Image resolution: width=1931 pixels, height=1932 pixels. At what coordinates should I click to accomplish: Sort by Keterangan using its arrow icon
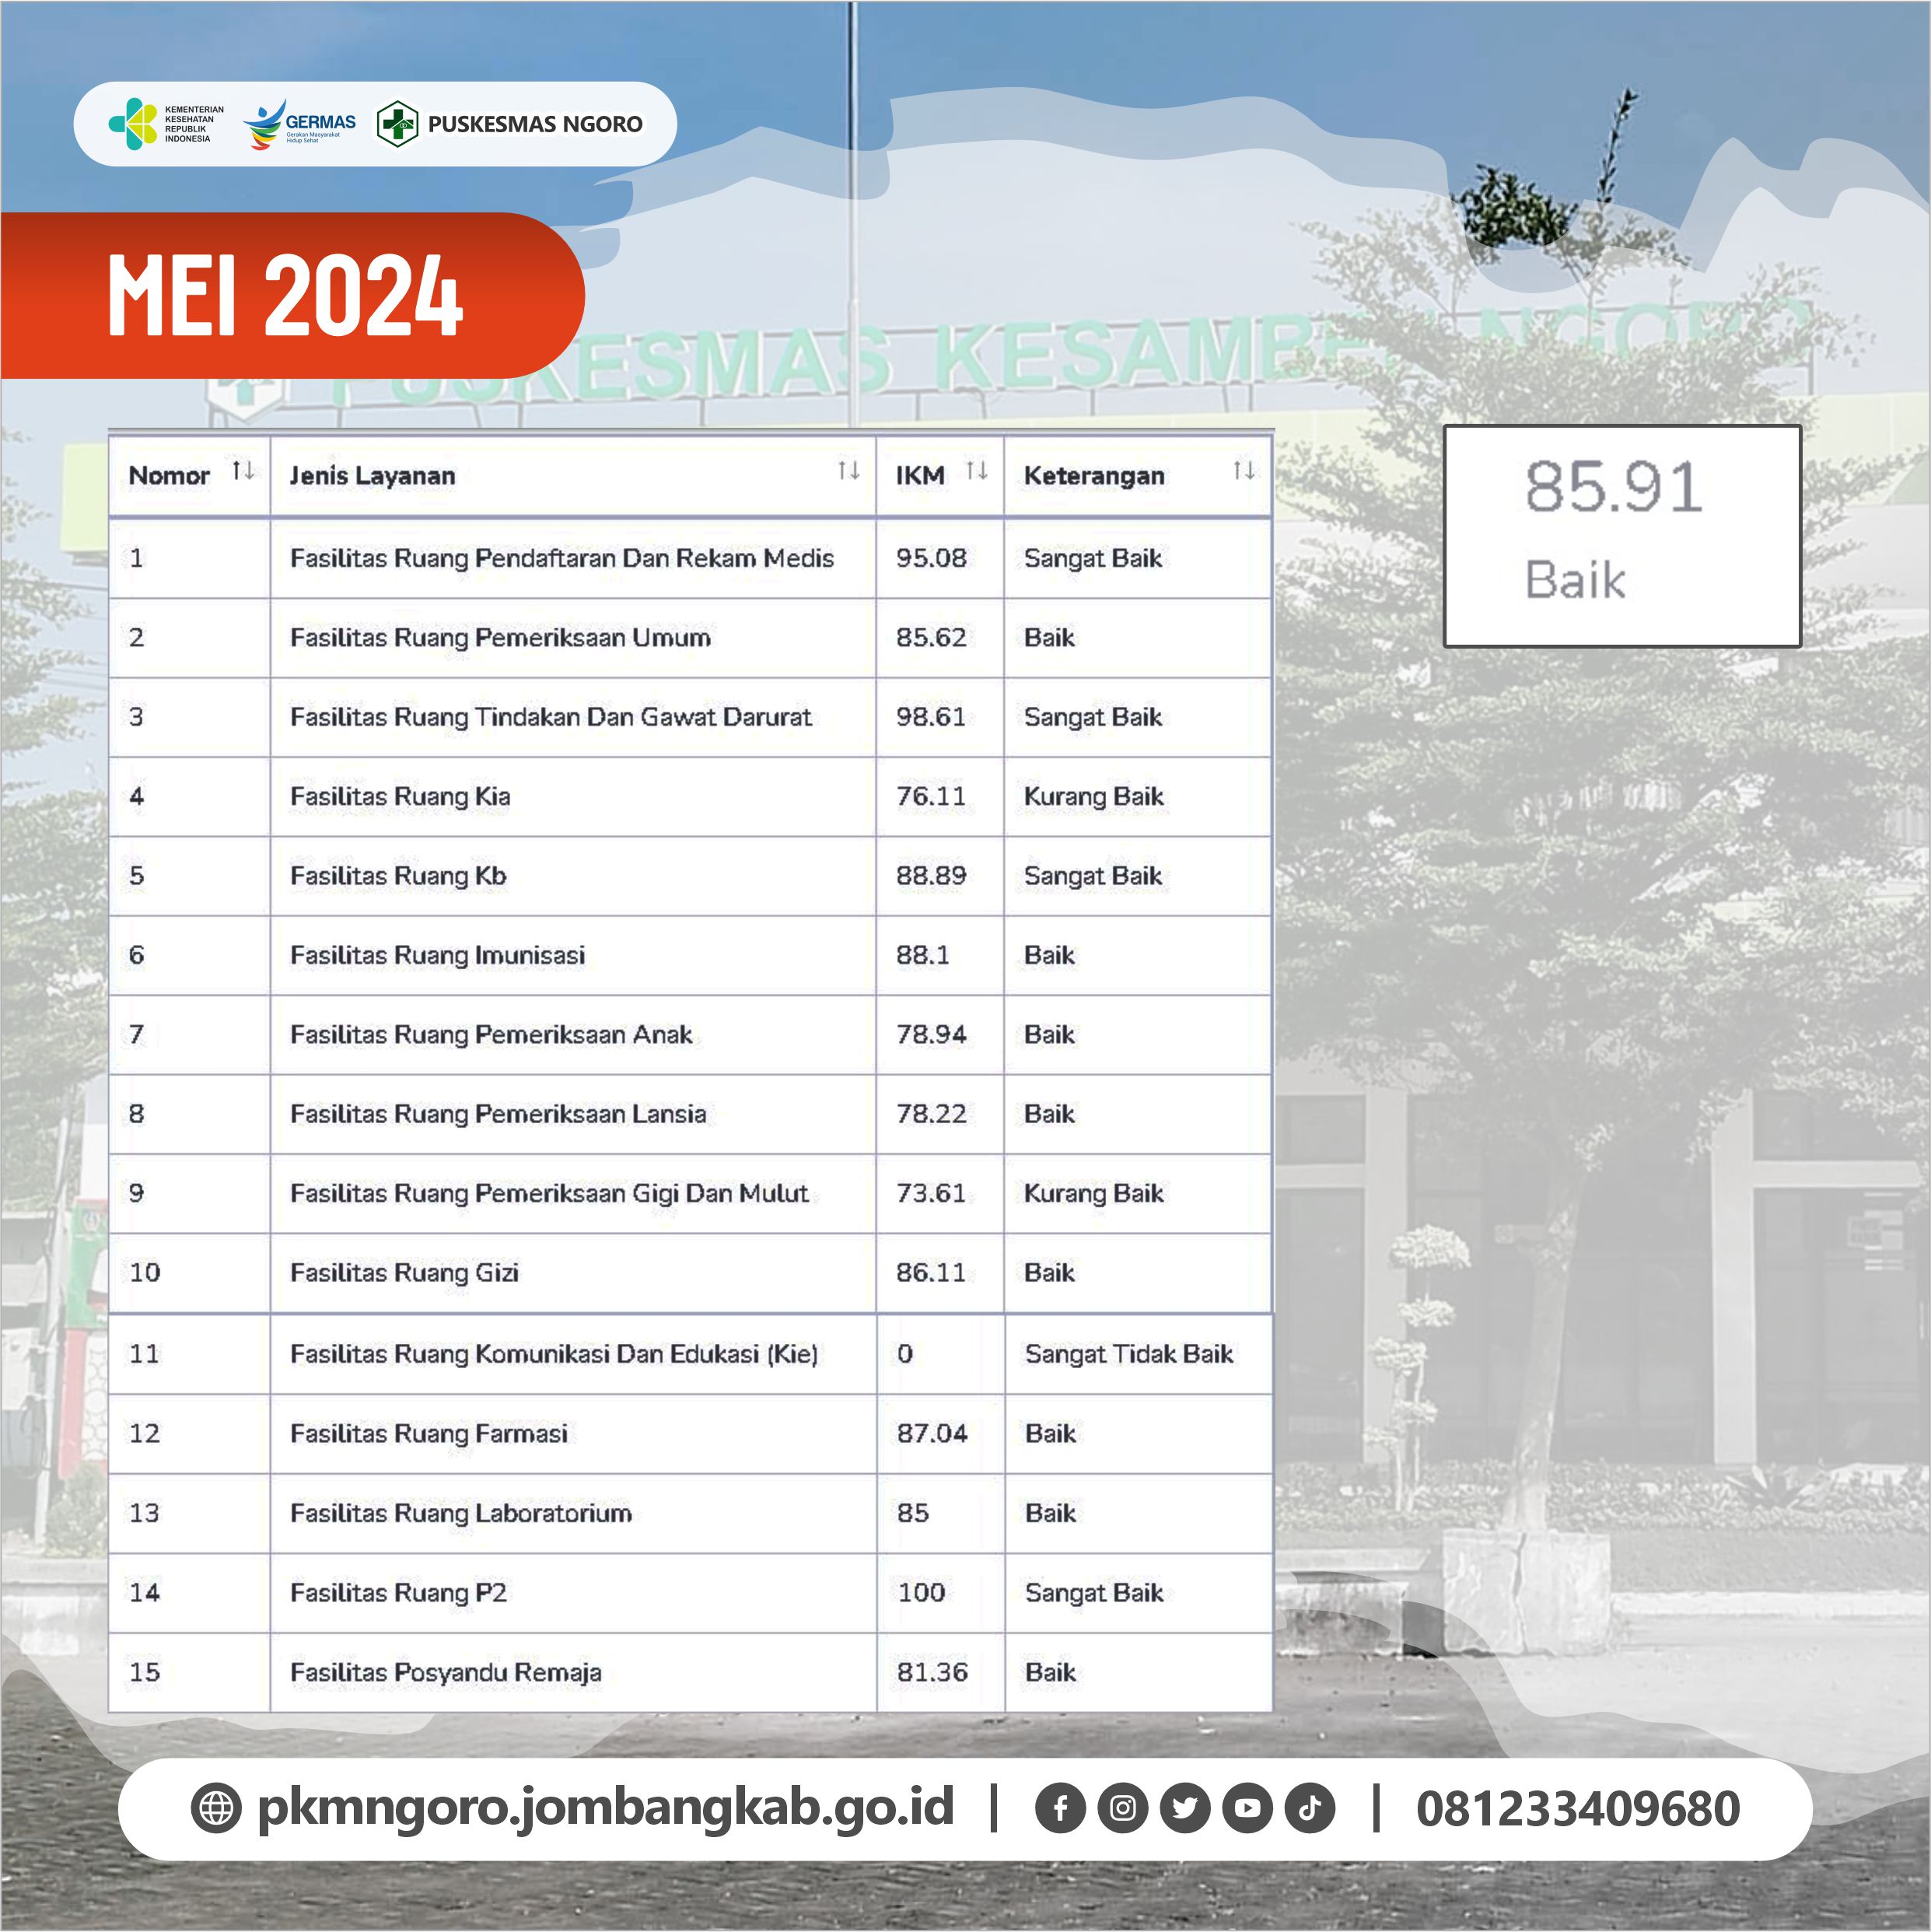point(1244,470)
